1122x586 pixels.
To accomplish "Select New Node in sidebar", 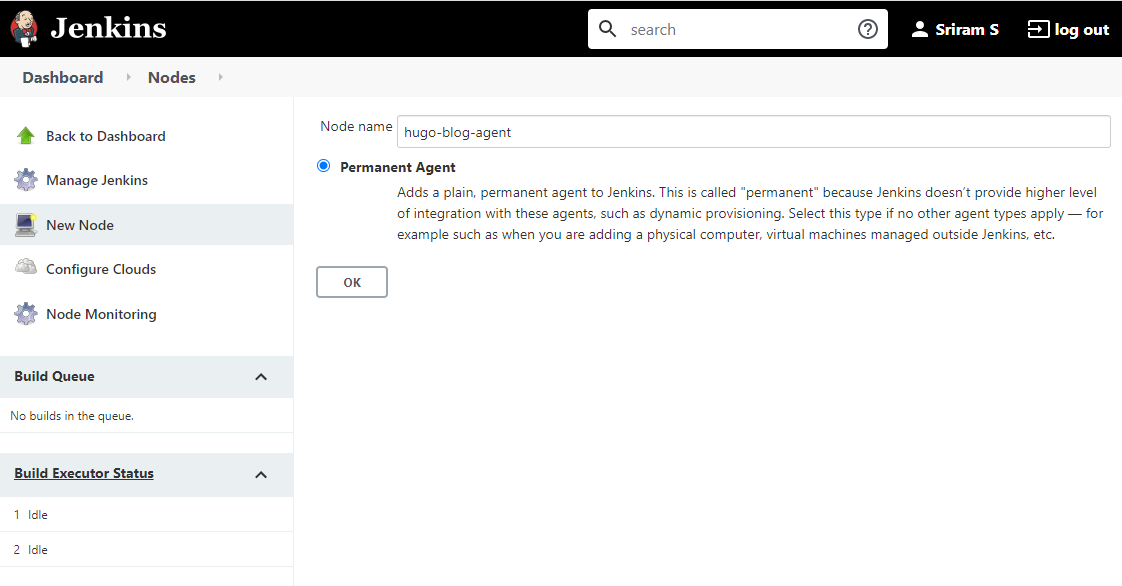I will tap(80, 225).
